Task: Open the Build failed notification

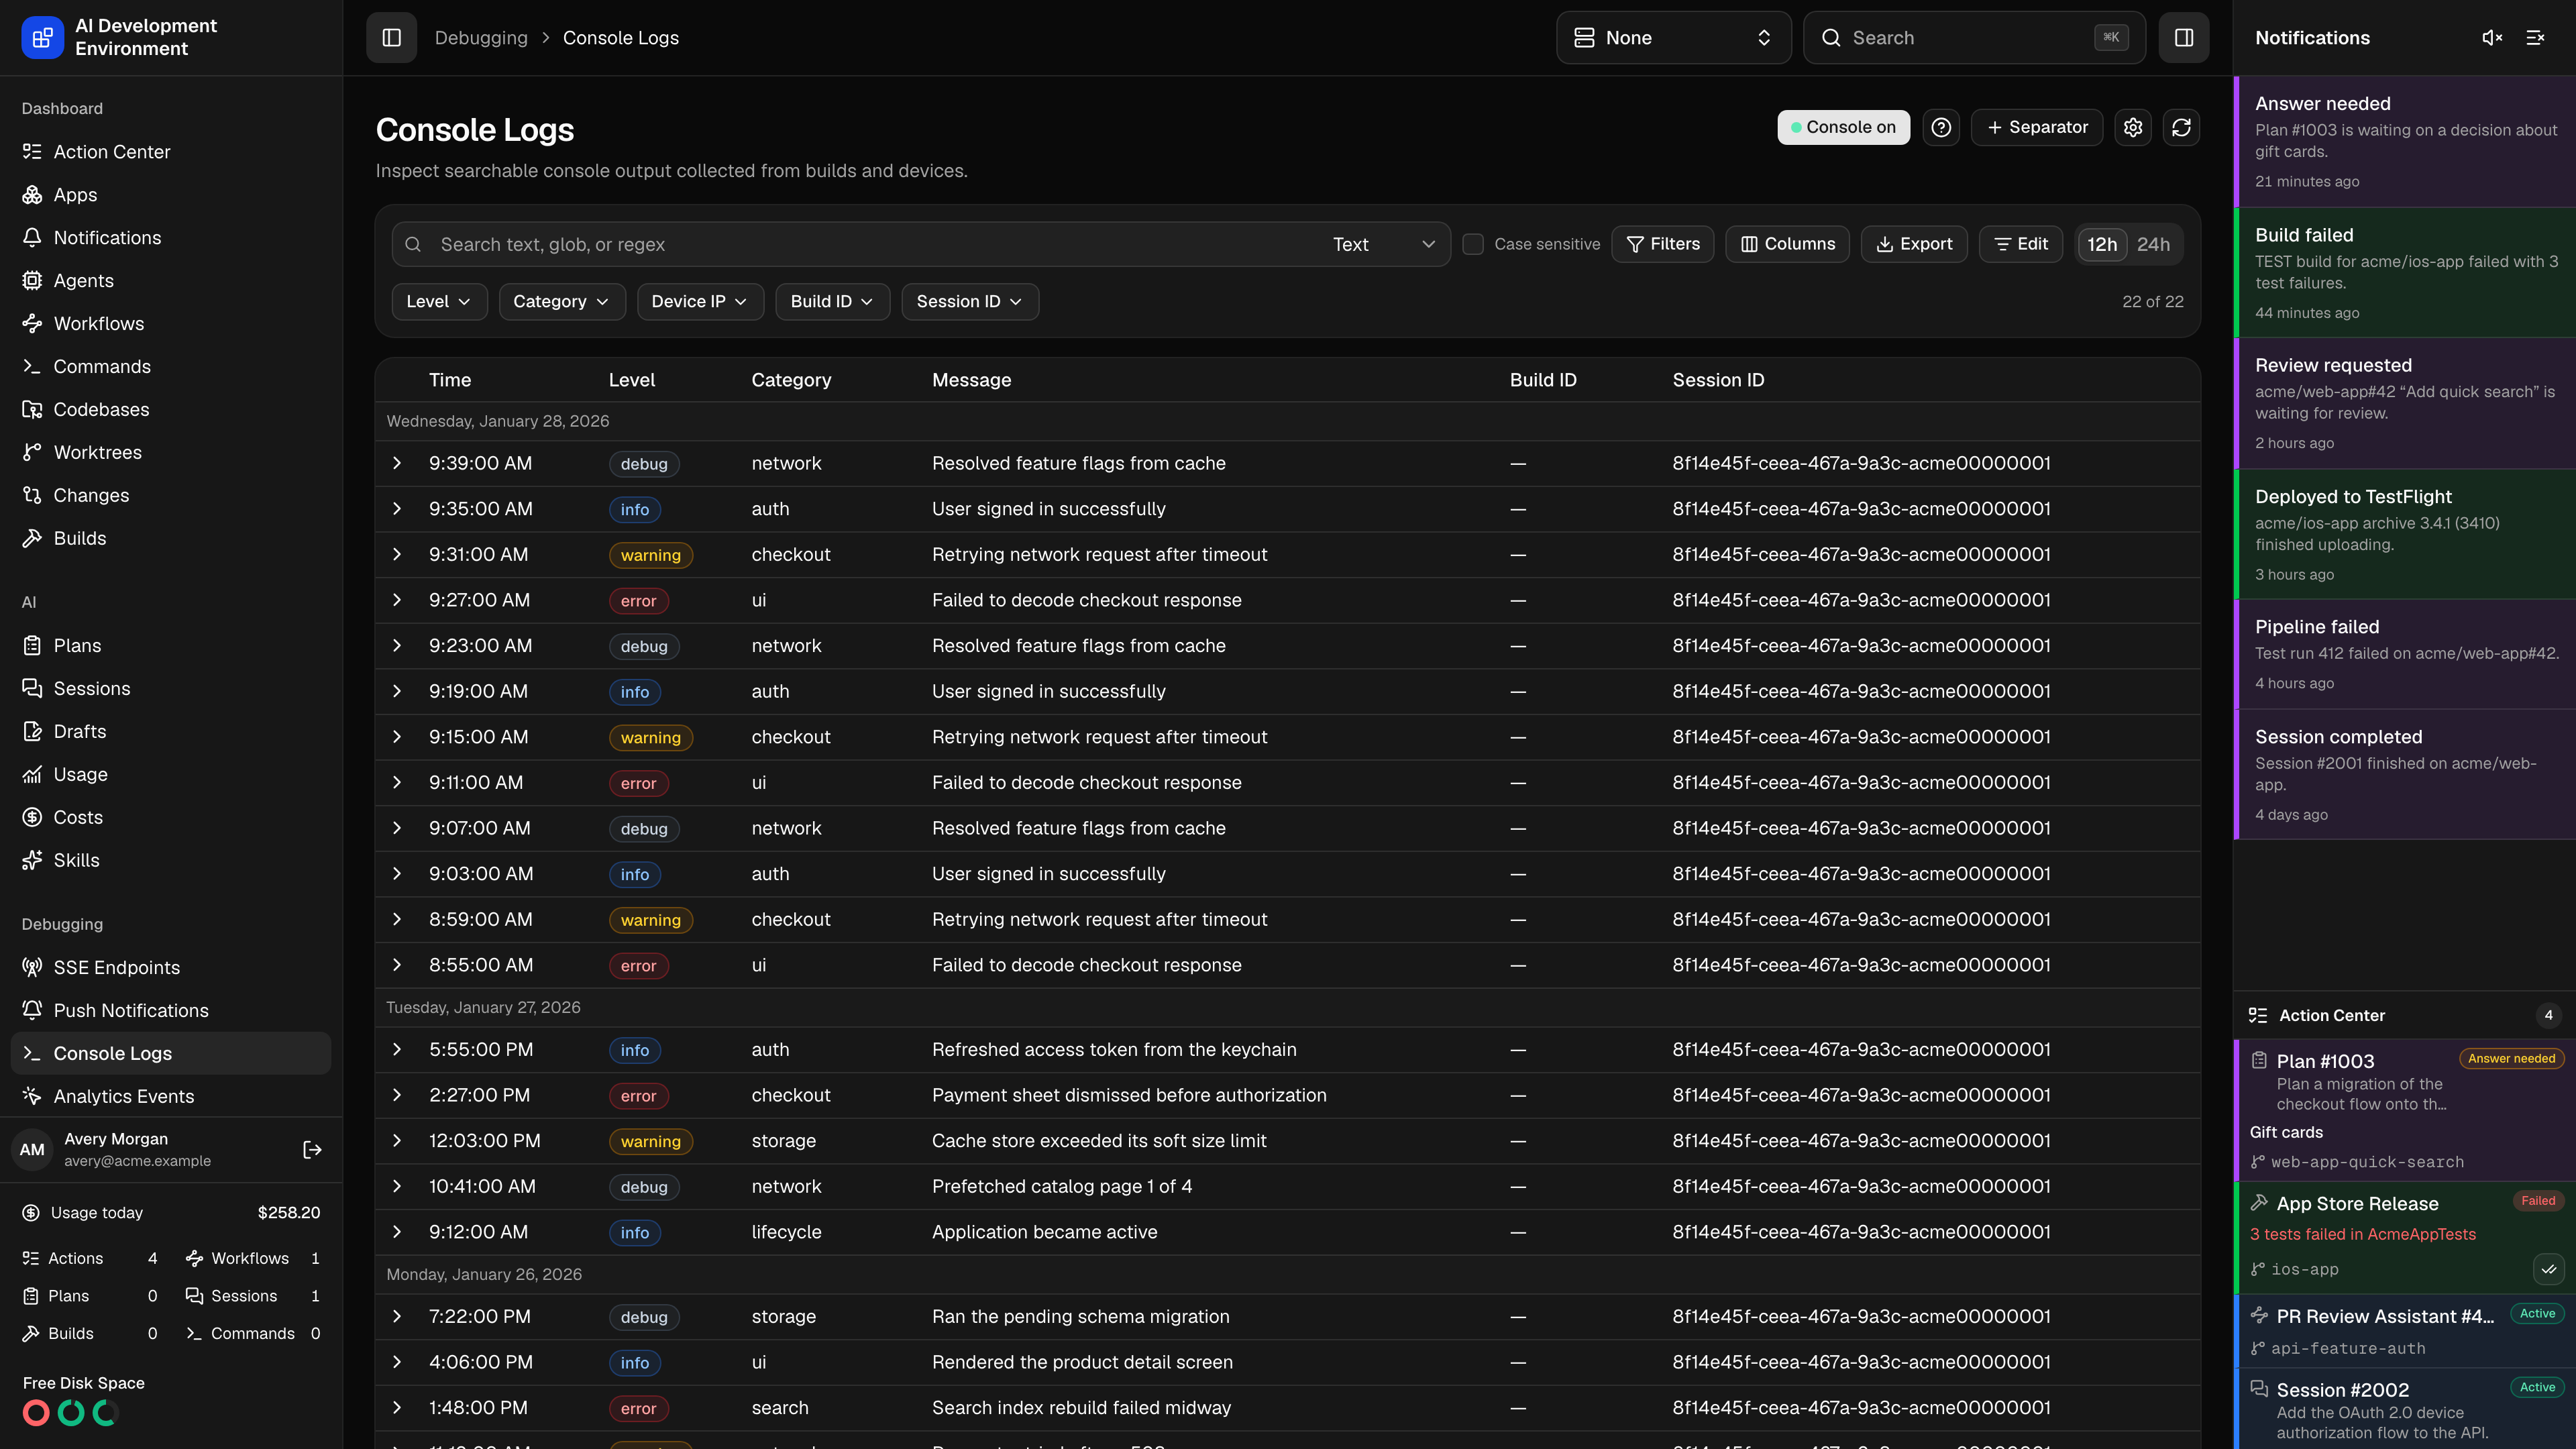Action: (2404, 273)
